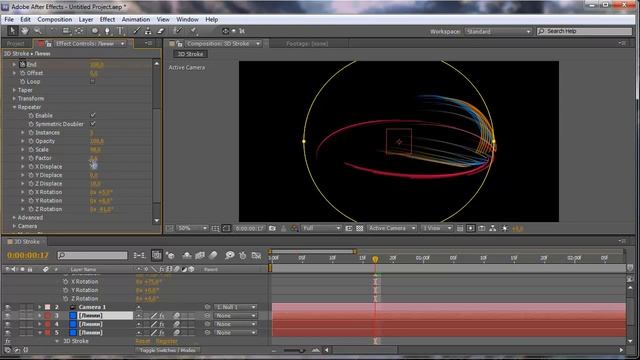Open the Layer menu
The width and height of the screenshot is (640, 360).
(86, 19)
